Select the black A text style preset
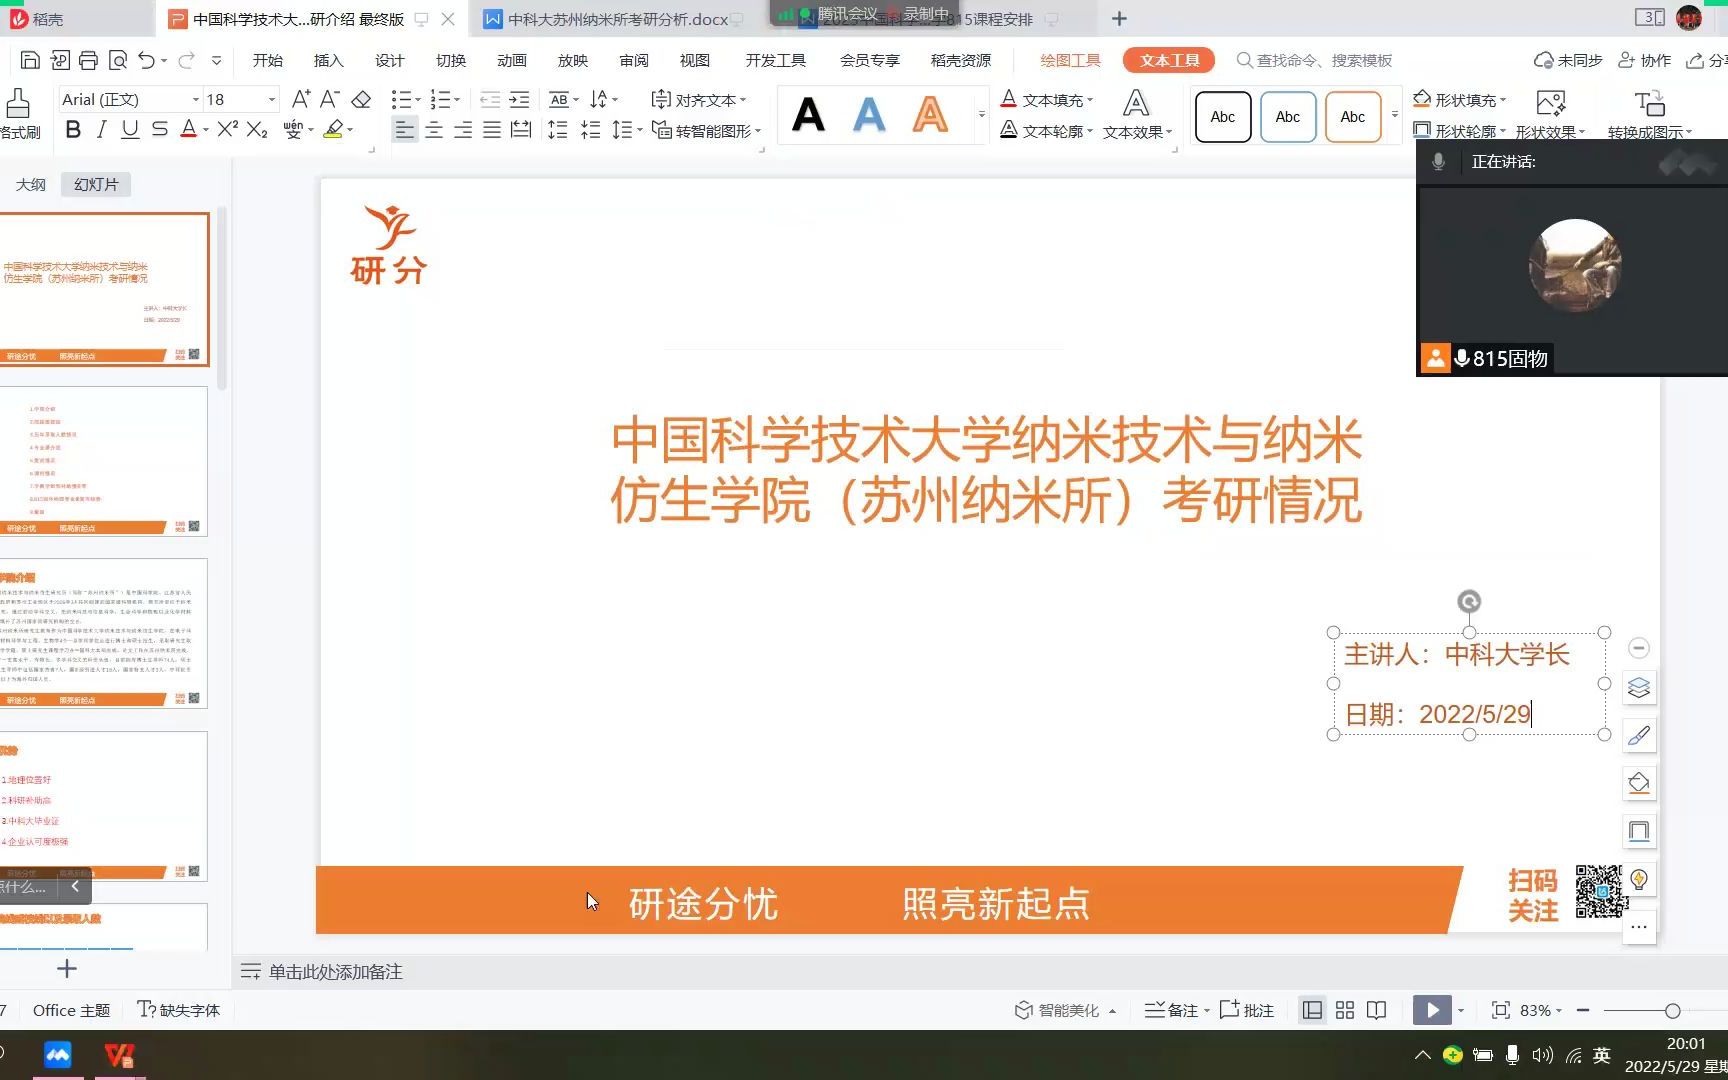 [x=808, y=116]
